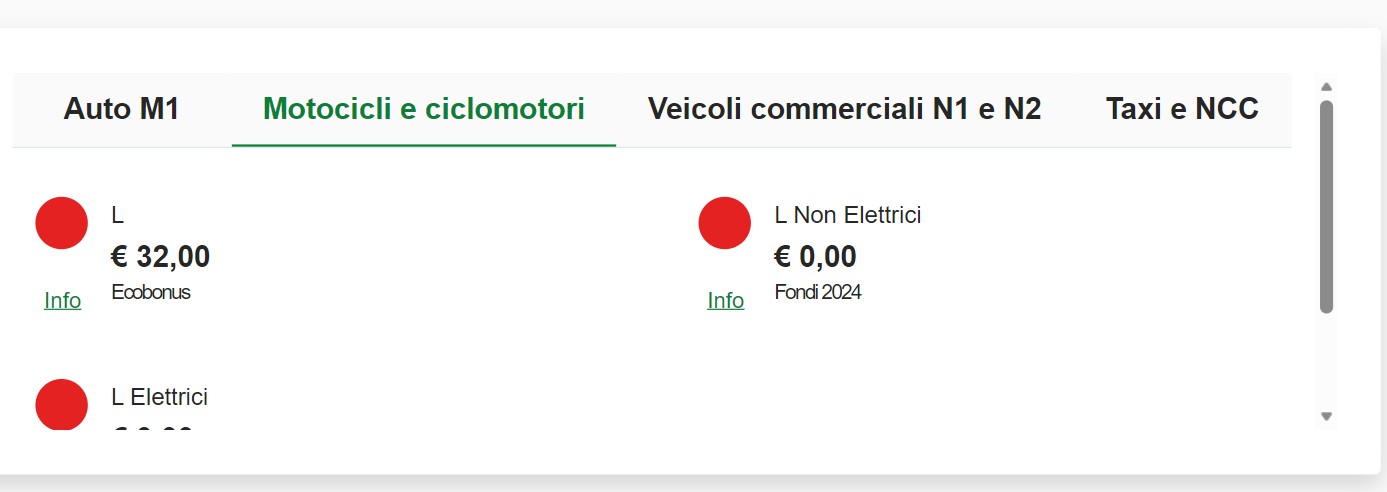Click the € 0,00 amount under L Non Elettrici
This screenshot has width=1387, height=492.
click(x=816, y=257)
